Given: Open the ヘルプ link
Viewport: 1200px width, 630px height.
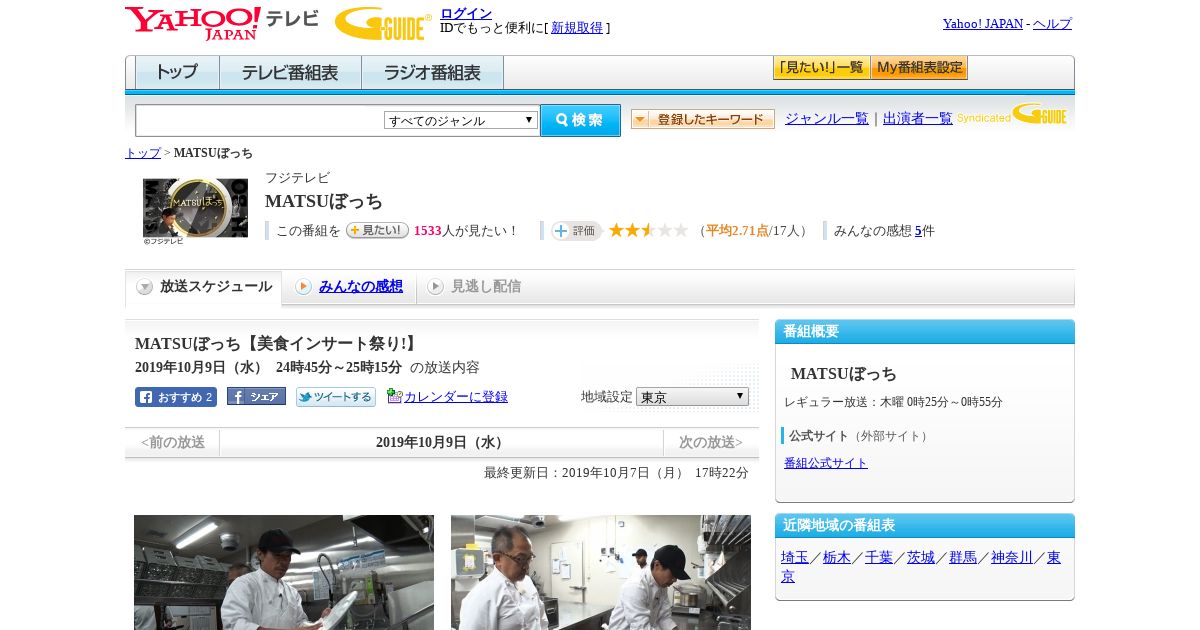Looking at the screenshot, I should pyautogui.click(x=1052, y=24).
